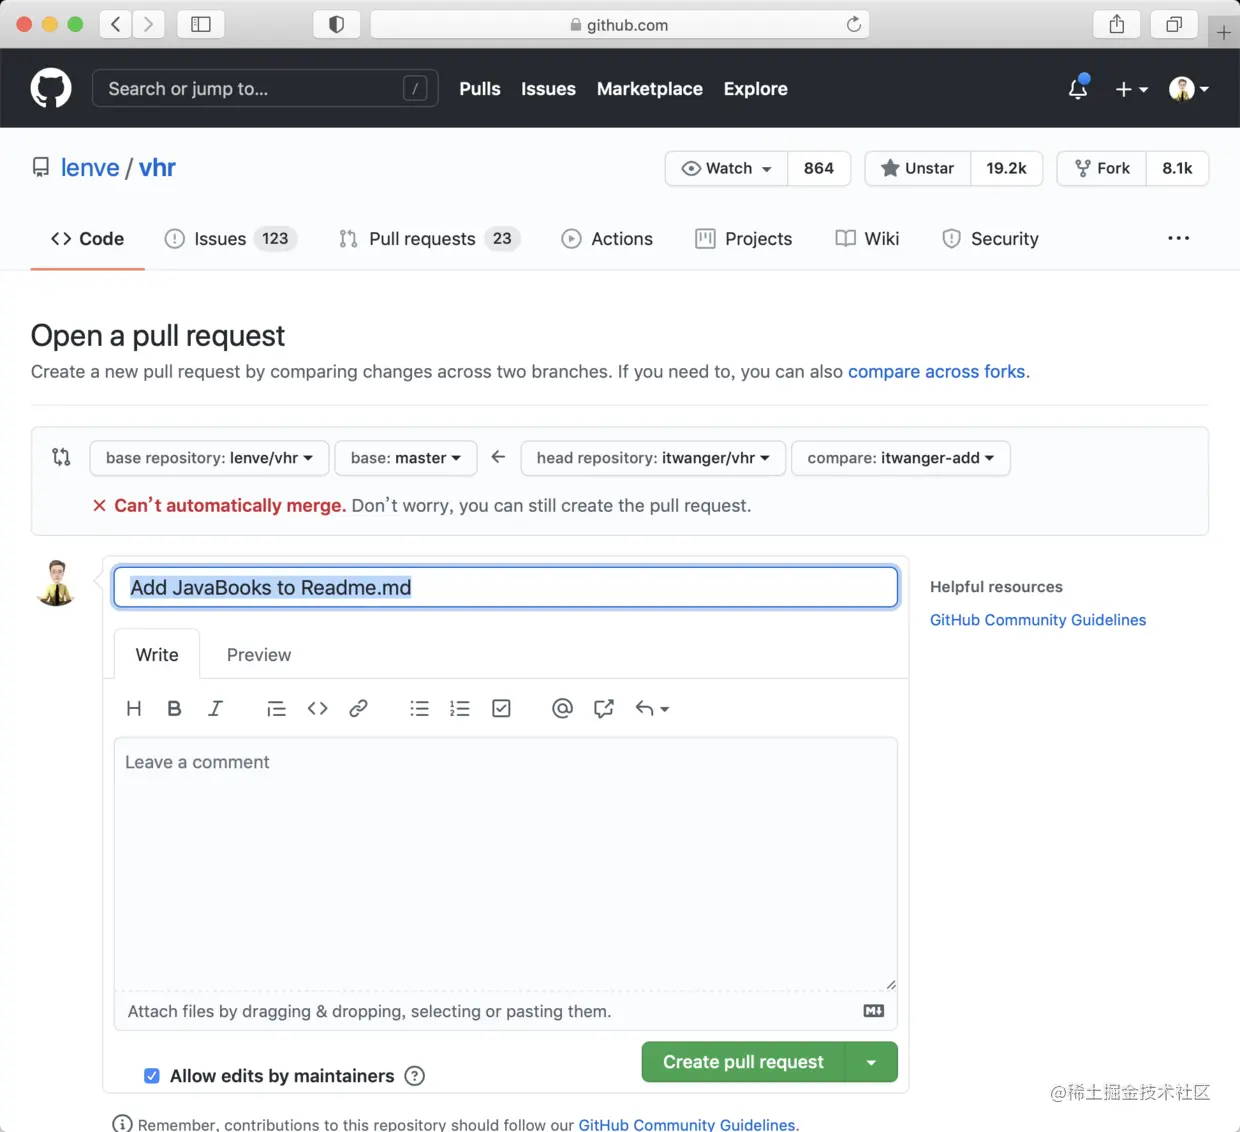Screen dimensions: 1240x1132
Task: Switch to the Code tab
Action: click(87, 239)
